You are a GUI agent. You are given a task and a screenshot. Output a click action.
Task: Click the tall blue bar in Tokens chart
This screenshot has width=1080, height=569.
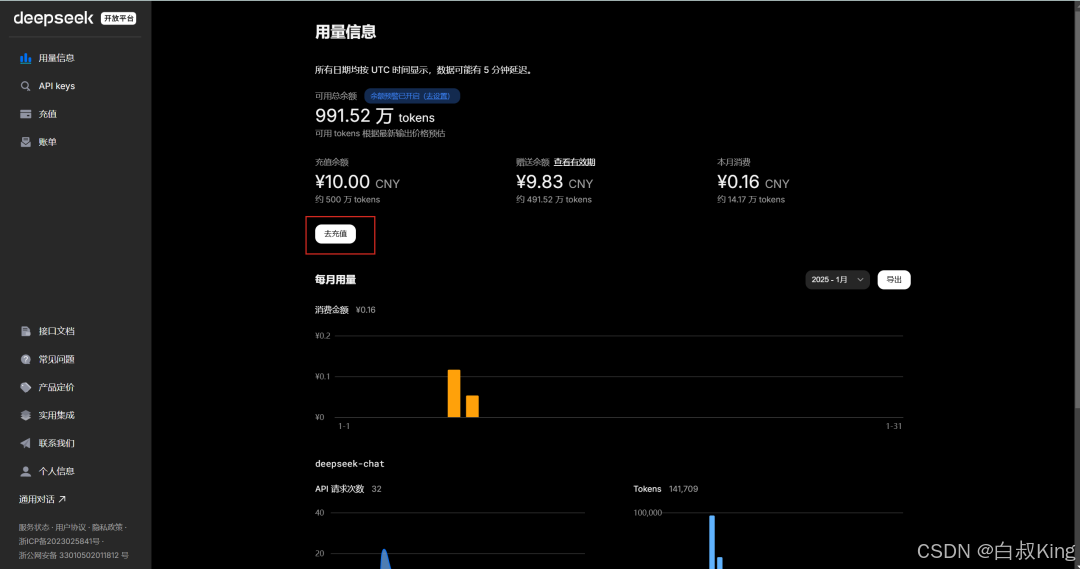(712, 541)
